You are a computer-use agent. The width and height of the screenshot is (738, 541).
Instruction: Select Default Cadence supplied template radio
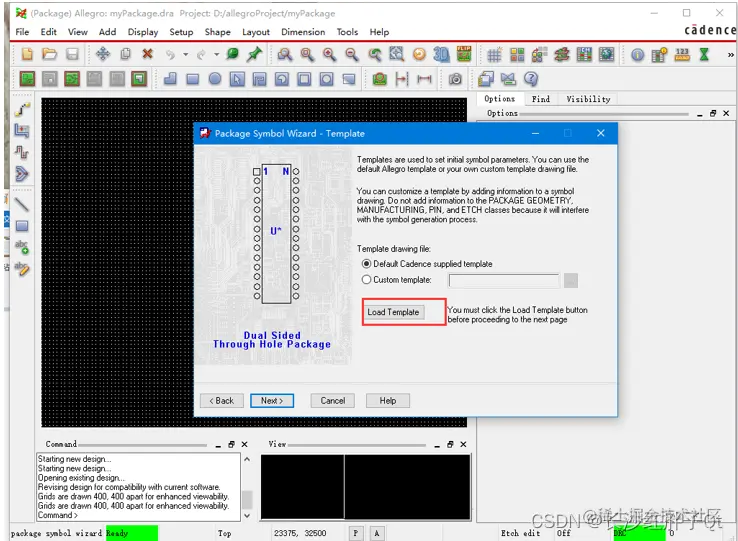click(366, 264)
